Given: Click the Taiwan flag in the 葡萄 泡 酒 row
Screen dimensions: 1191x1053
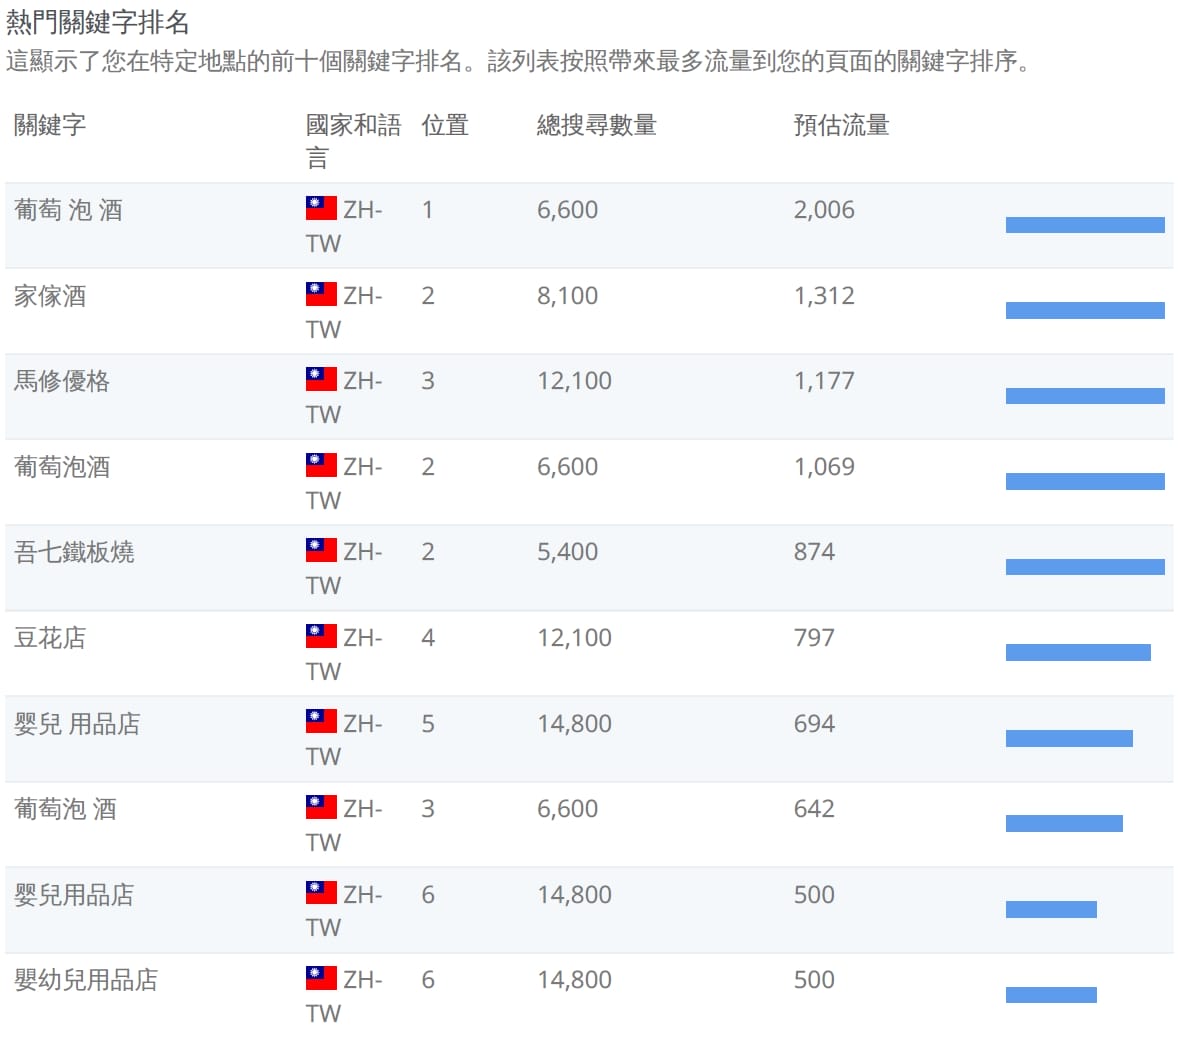Looking at the screenshot, I should point(321,208).
